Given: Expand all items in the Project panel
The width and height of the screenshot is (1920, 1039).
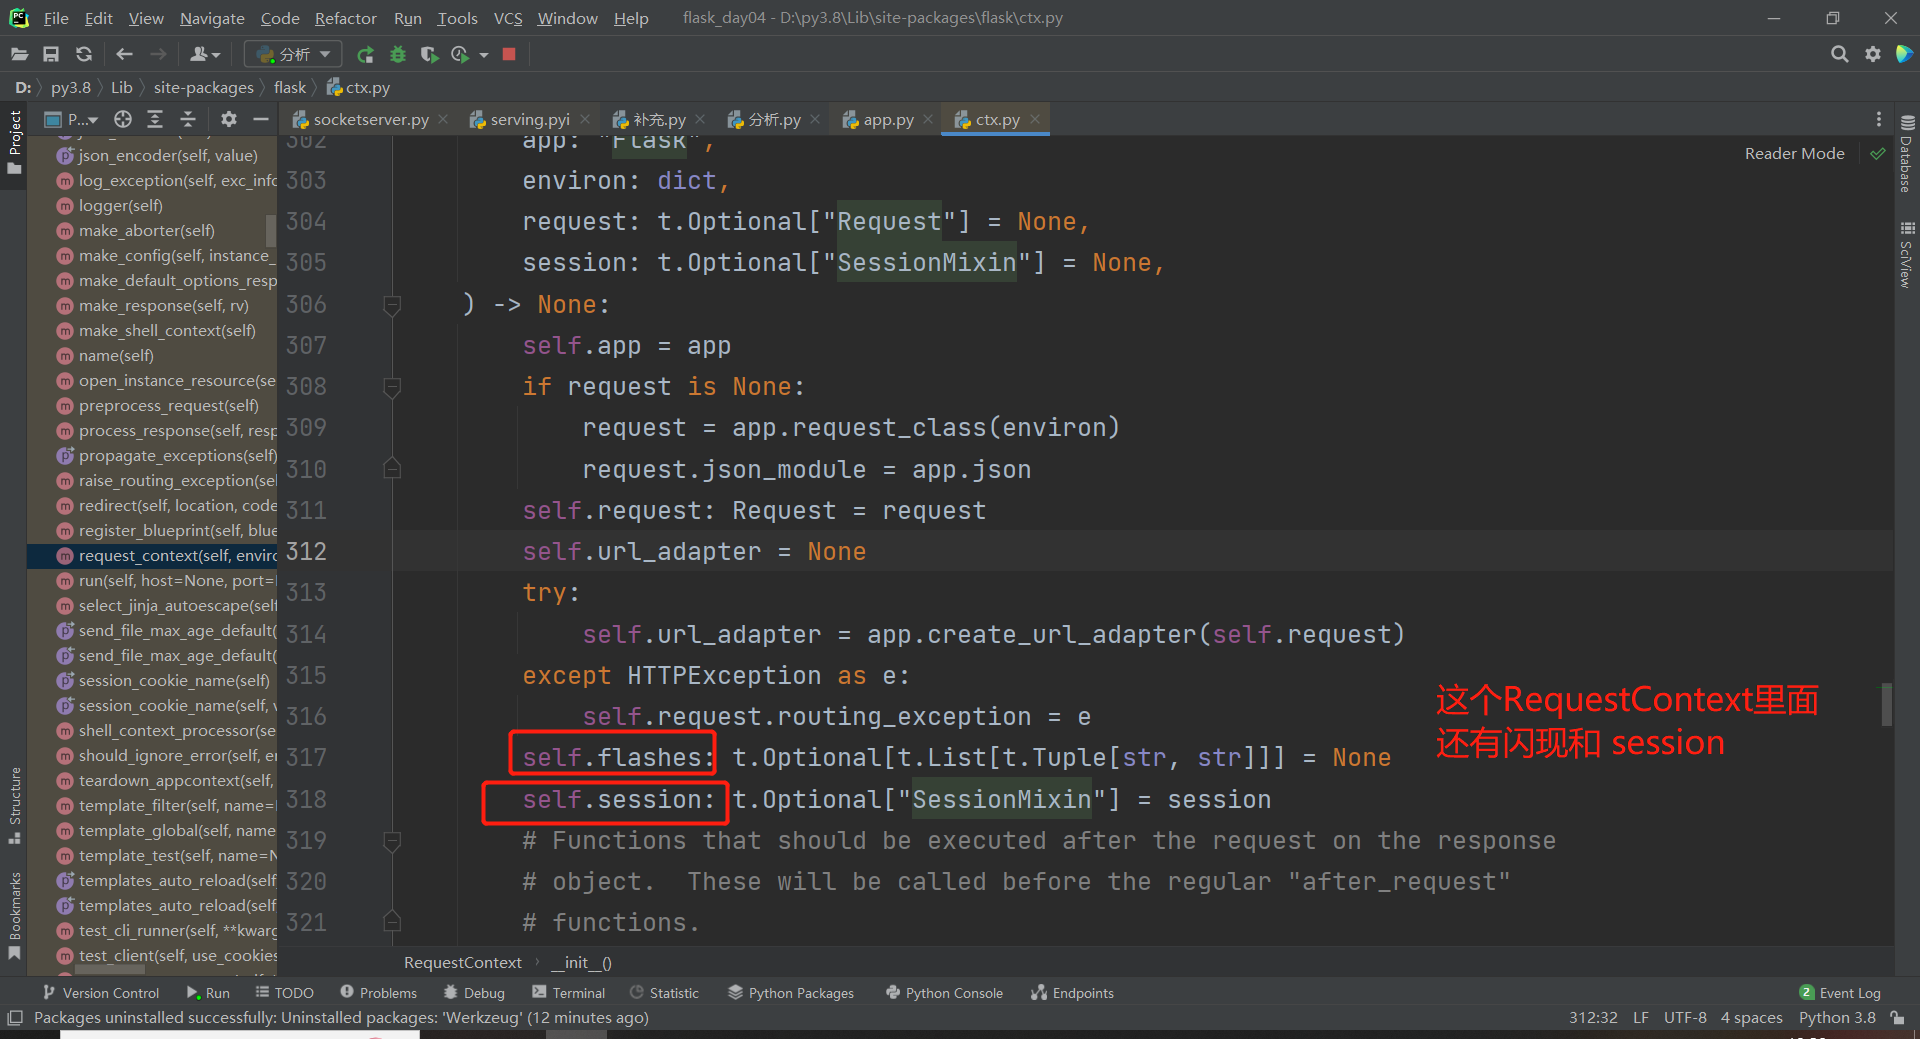Looking at the screenshot, I should click(x=155, y=119).
